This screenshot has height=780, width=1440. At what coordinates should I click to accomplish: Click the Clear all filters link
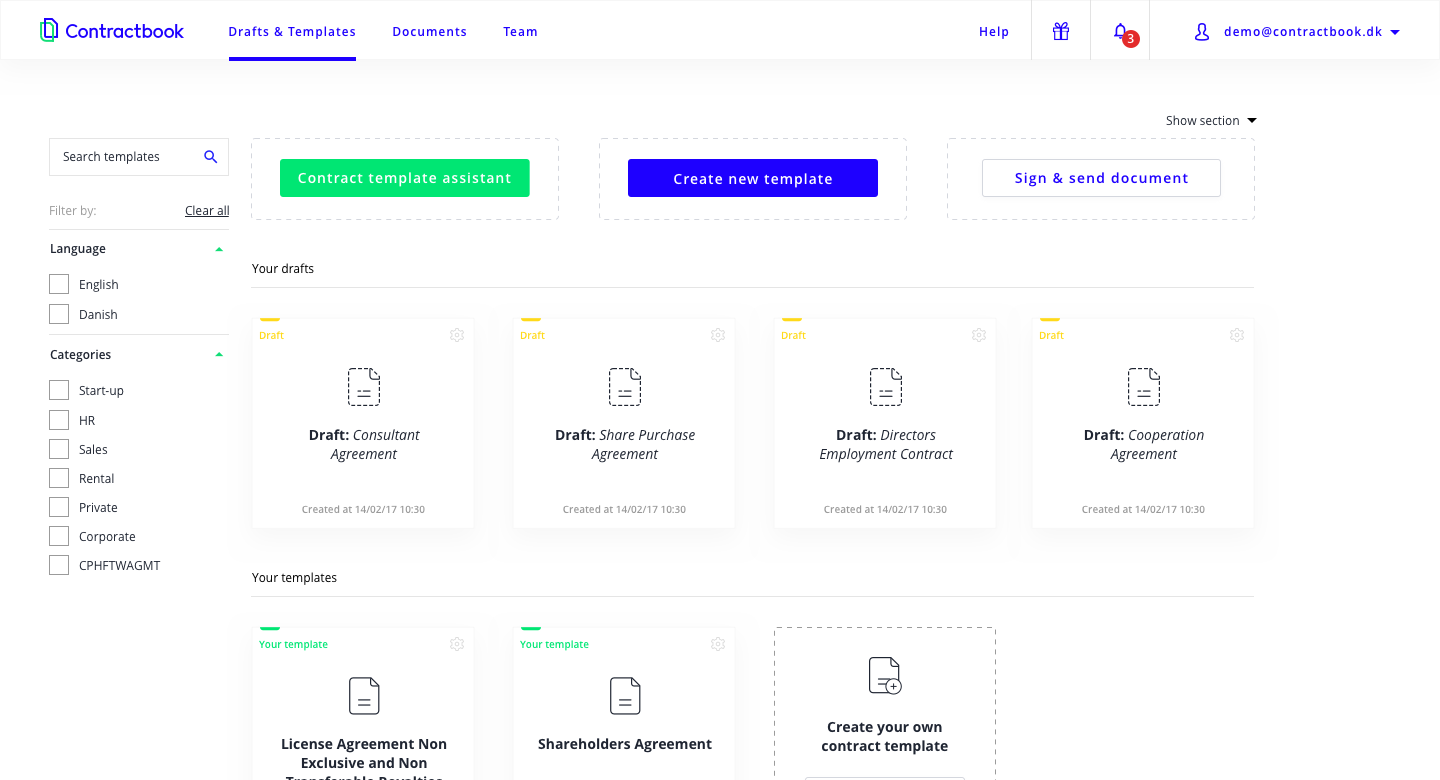point(207,211)
